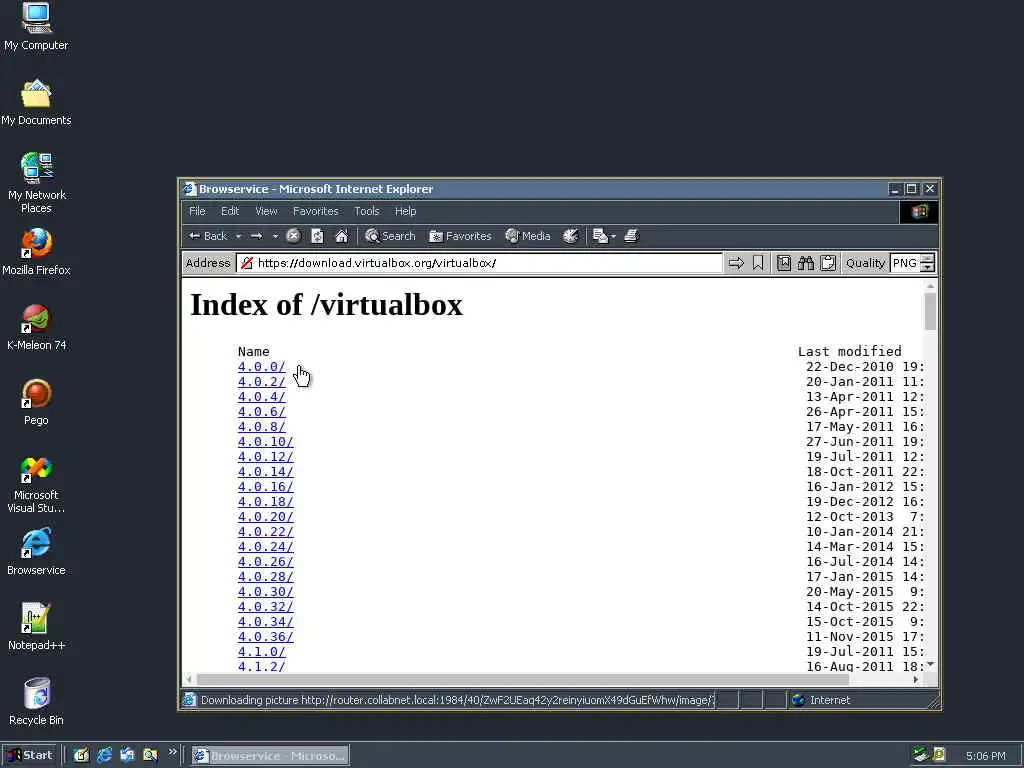Image resolution: width=1024 pixels, height=768 pixels.
Task: Click the Internet Explorer quick launch icon
Action: 104,756
